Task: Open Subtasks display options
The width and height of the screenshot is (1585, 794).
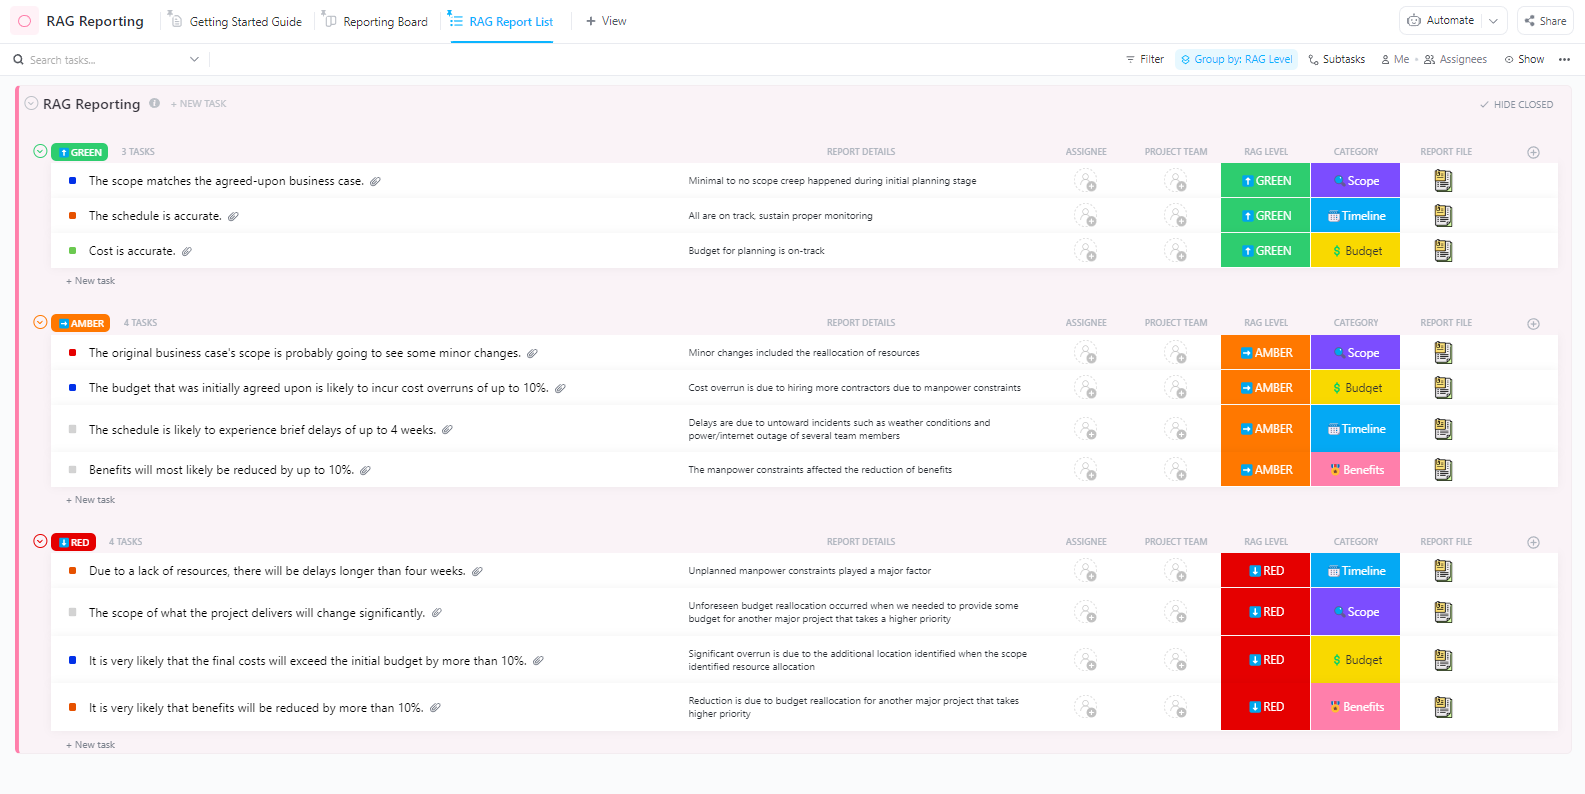Action: (x=1336, y=60)
